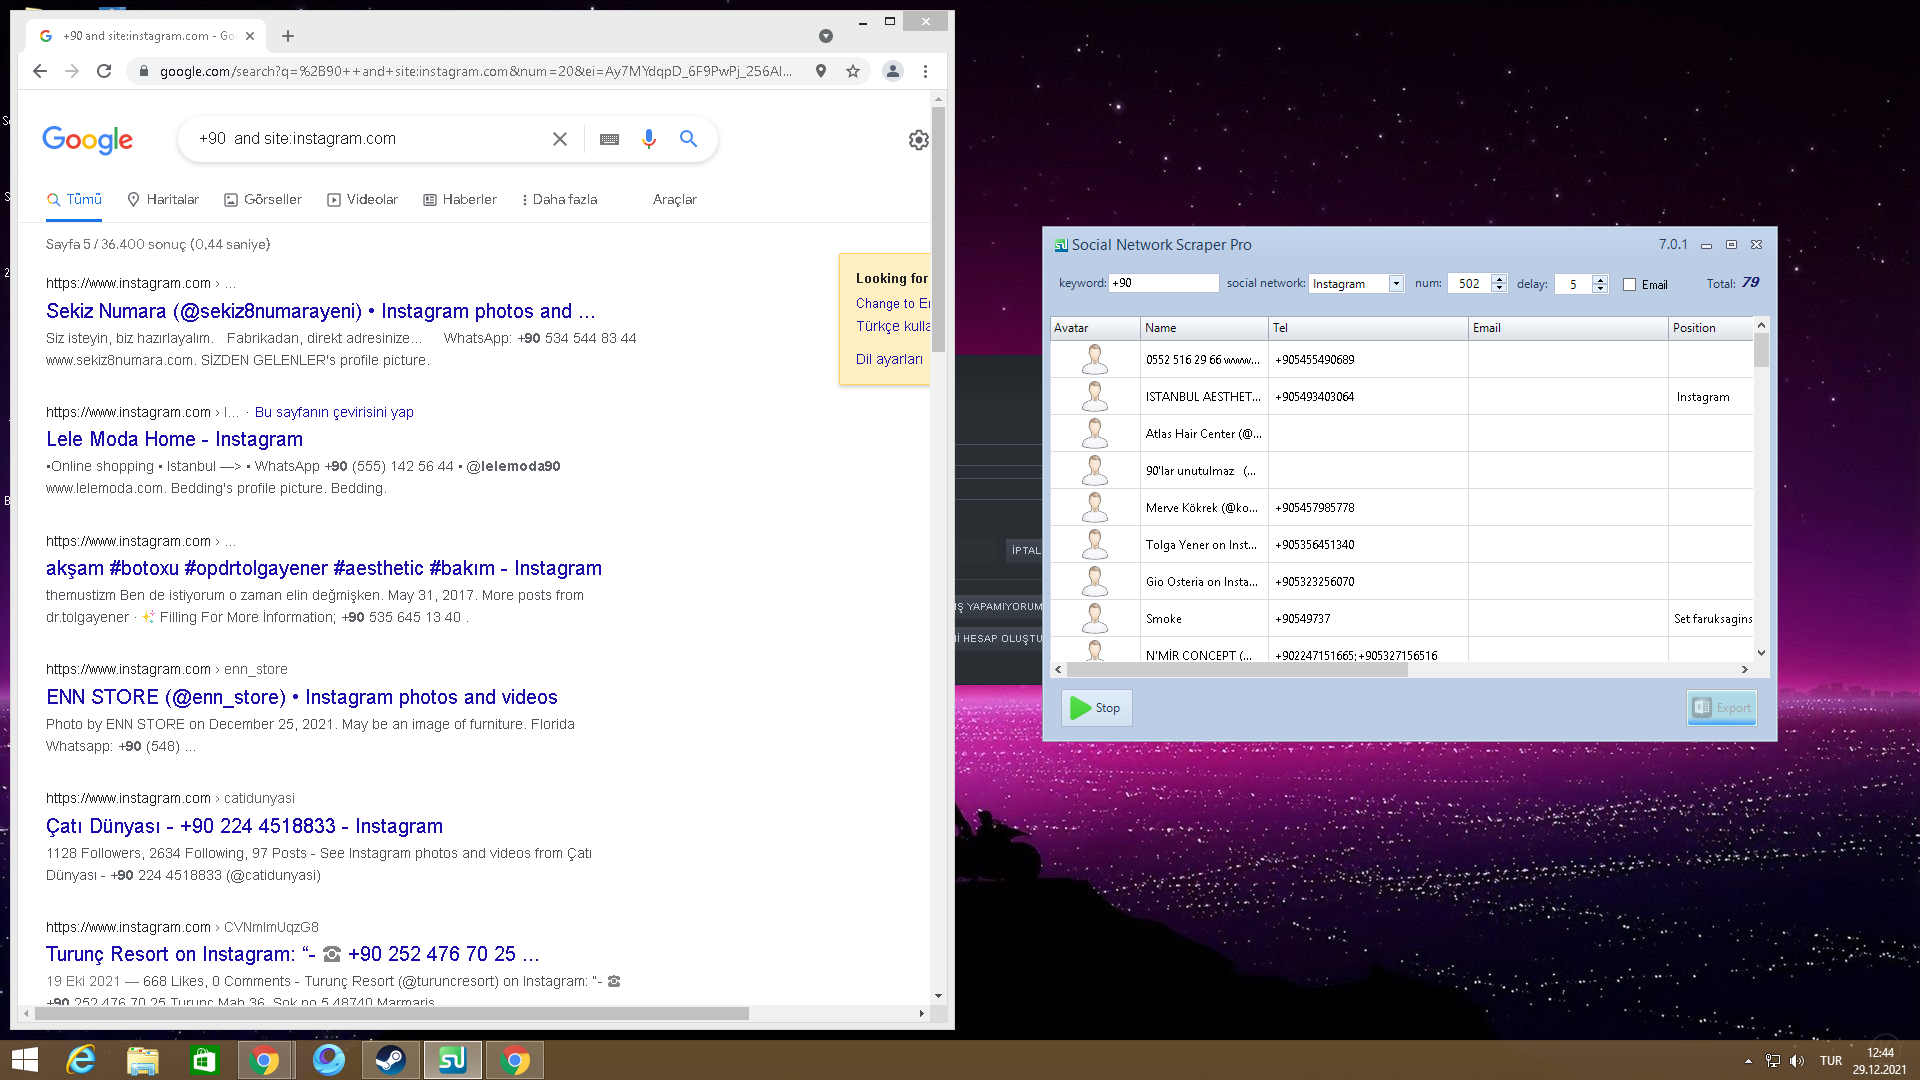Open Daha fazla search menu

(559, 200)
